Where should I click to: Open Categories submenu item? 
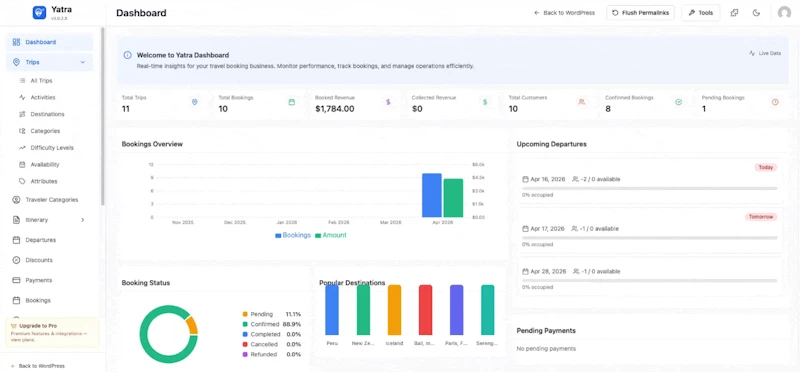[x=45, y=131]
